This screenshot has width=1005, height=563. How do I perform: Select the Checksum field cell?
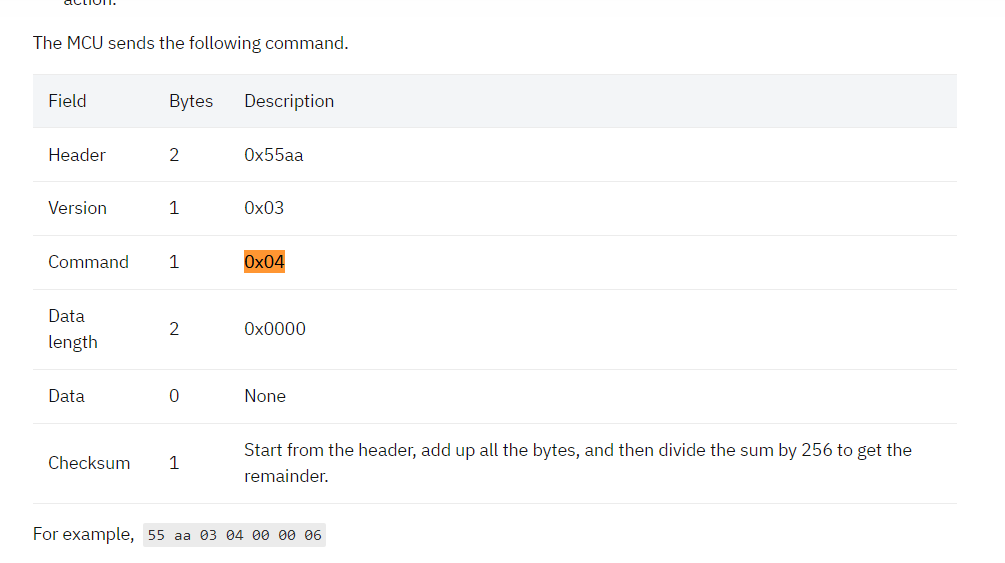tap(89, 463)
